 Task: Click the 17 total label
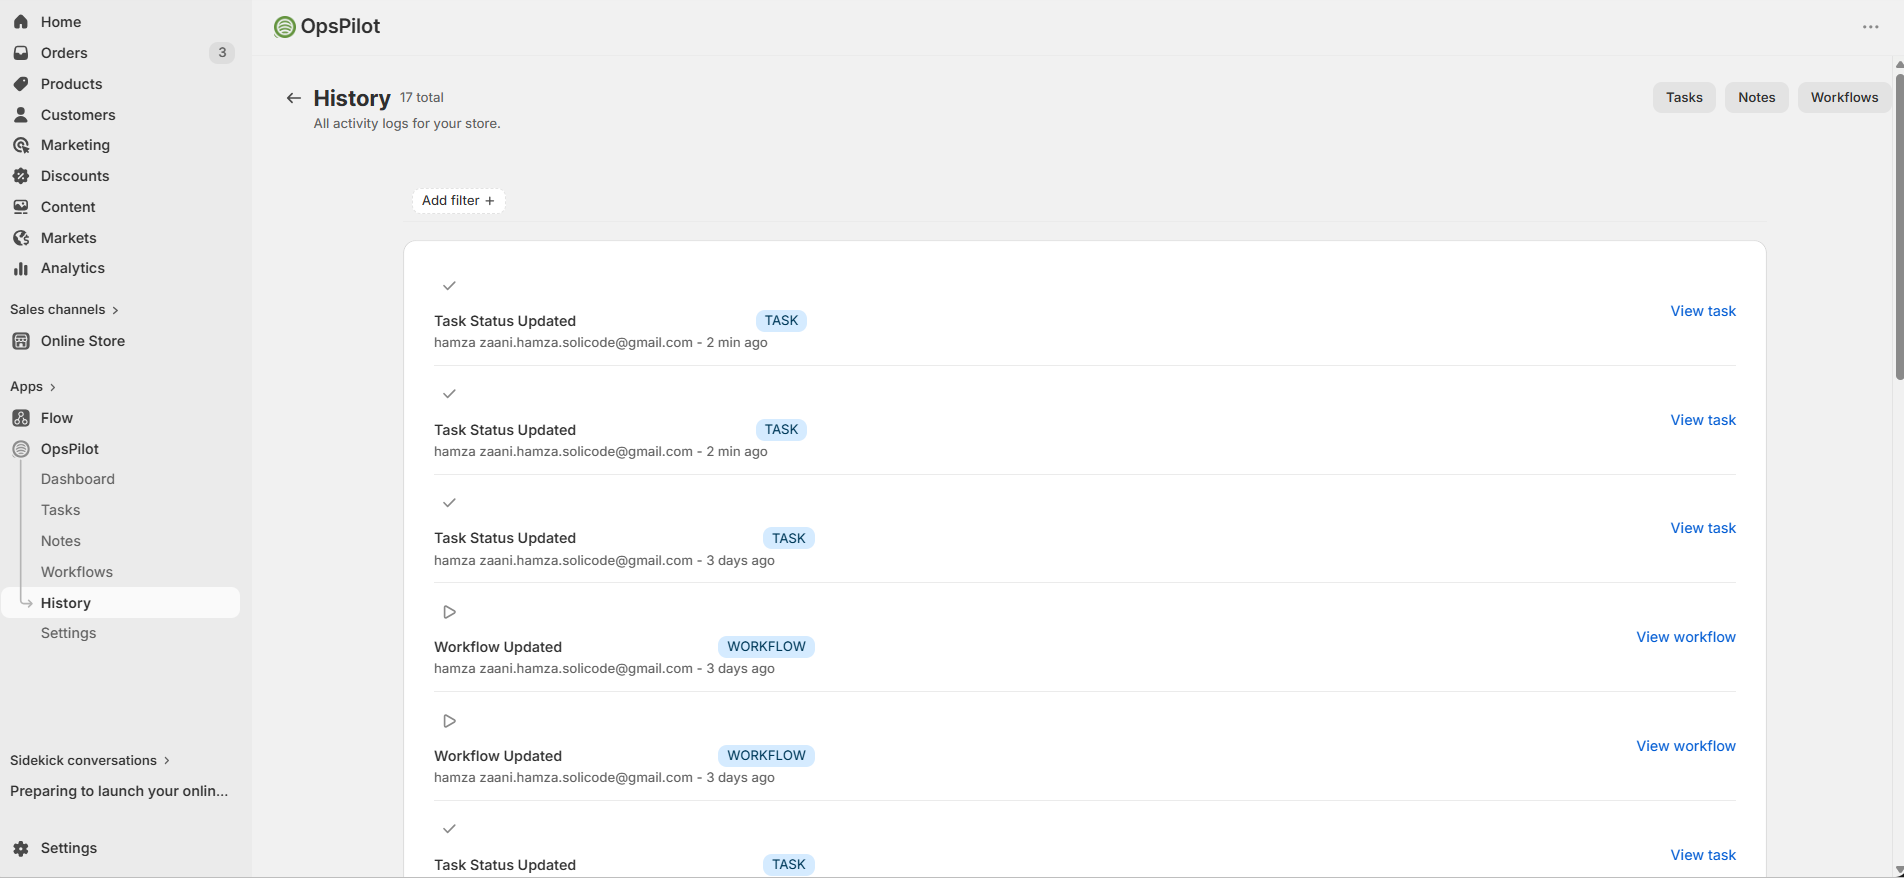422,98
